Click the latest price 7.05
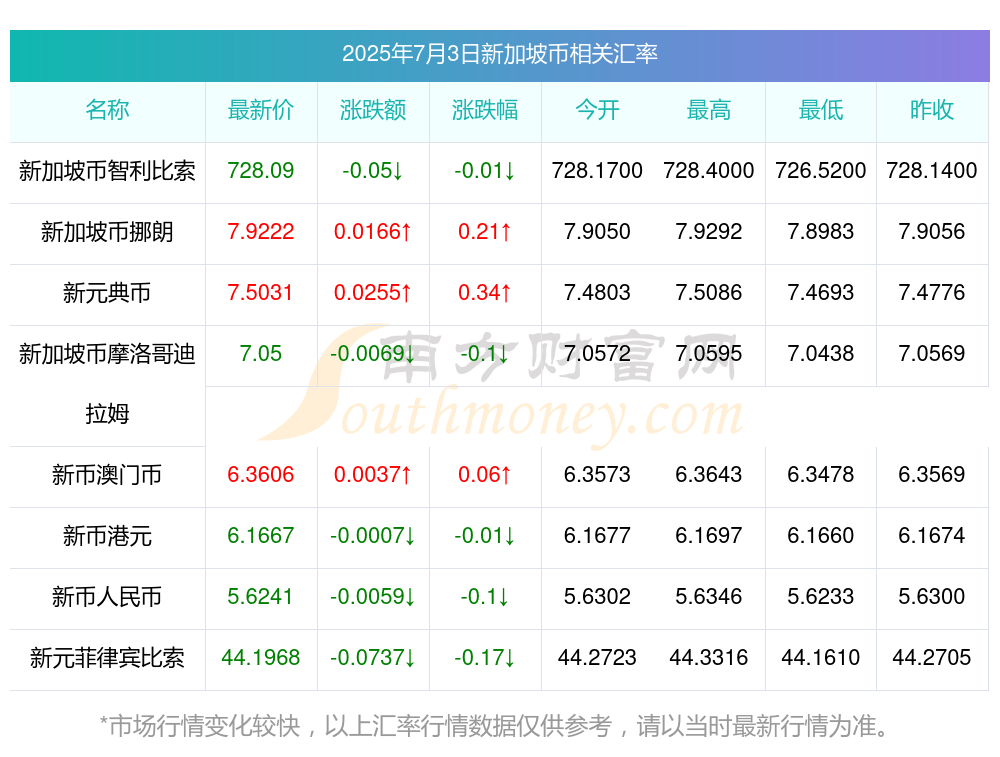The height and width of the screenshot is (757, 1000). point(261,353)
